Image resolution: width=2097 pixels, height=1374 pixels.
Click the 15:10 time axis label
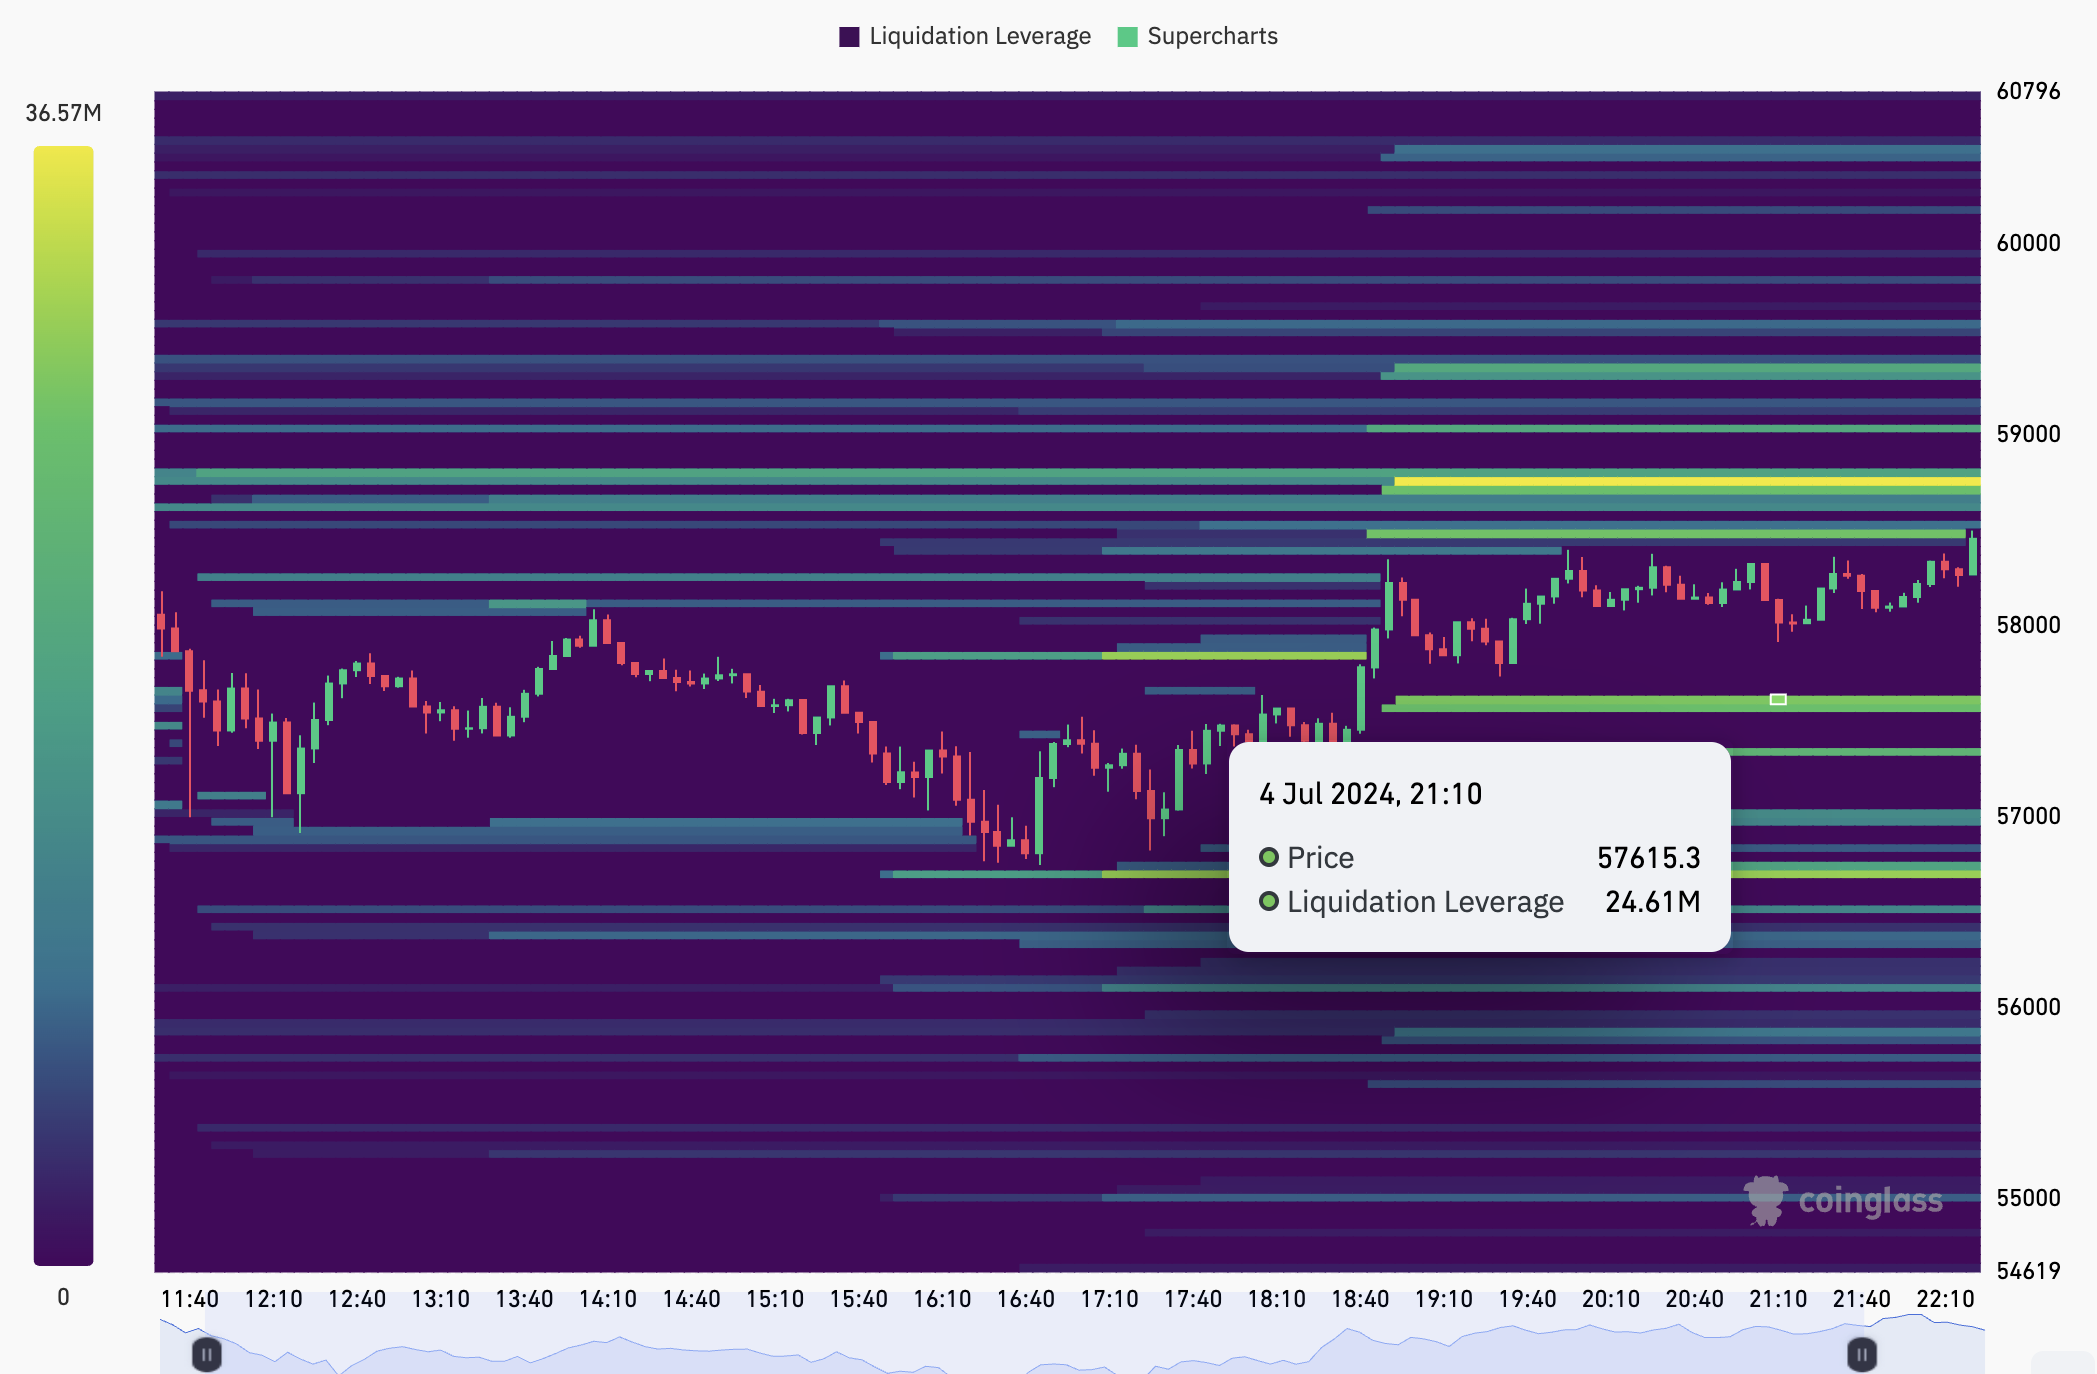pyautogui.click(x=775, y=1299)
